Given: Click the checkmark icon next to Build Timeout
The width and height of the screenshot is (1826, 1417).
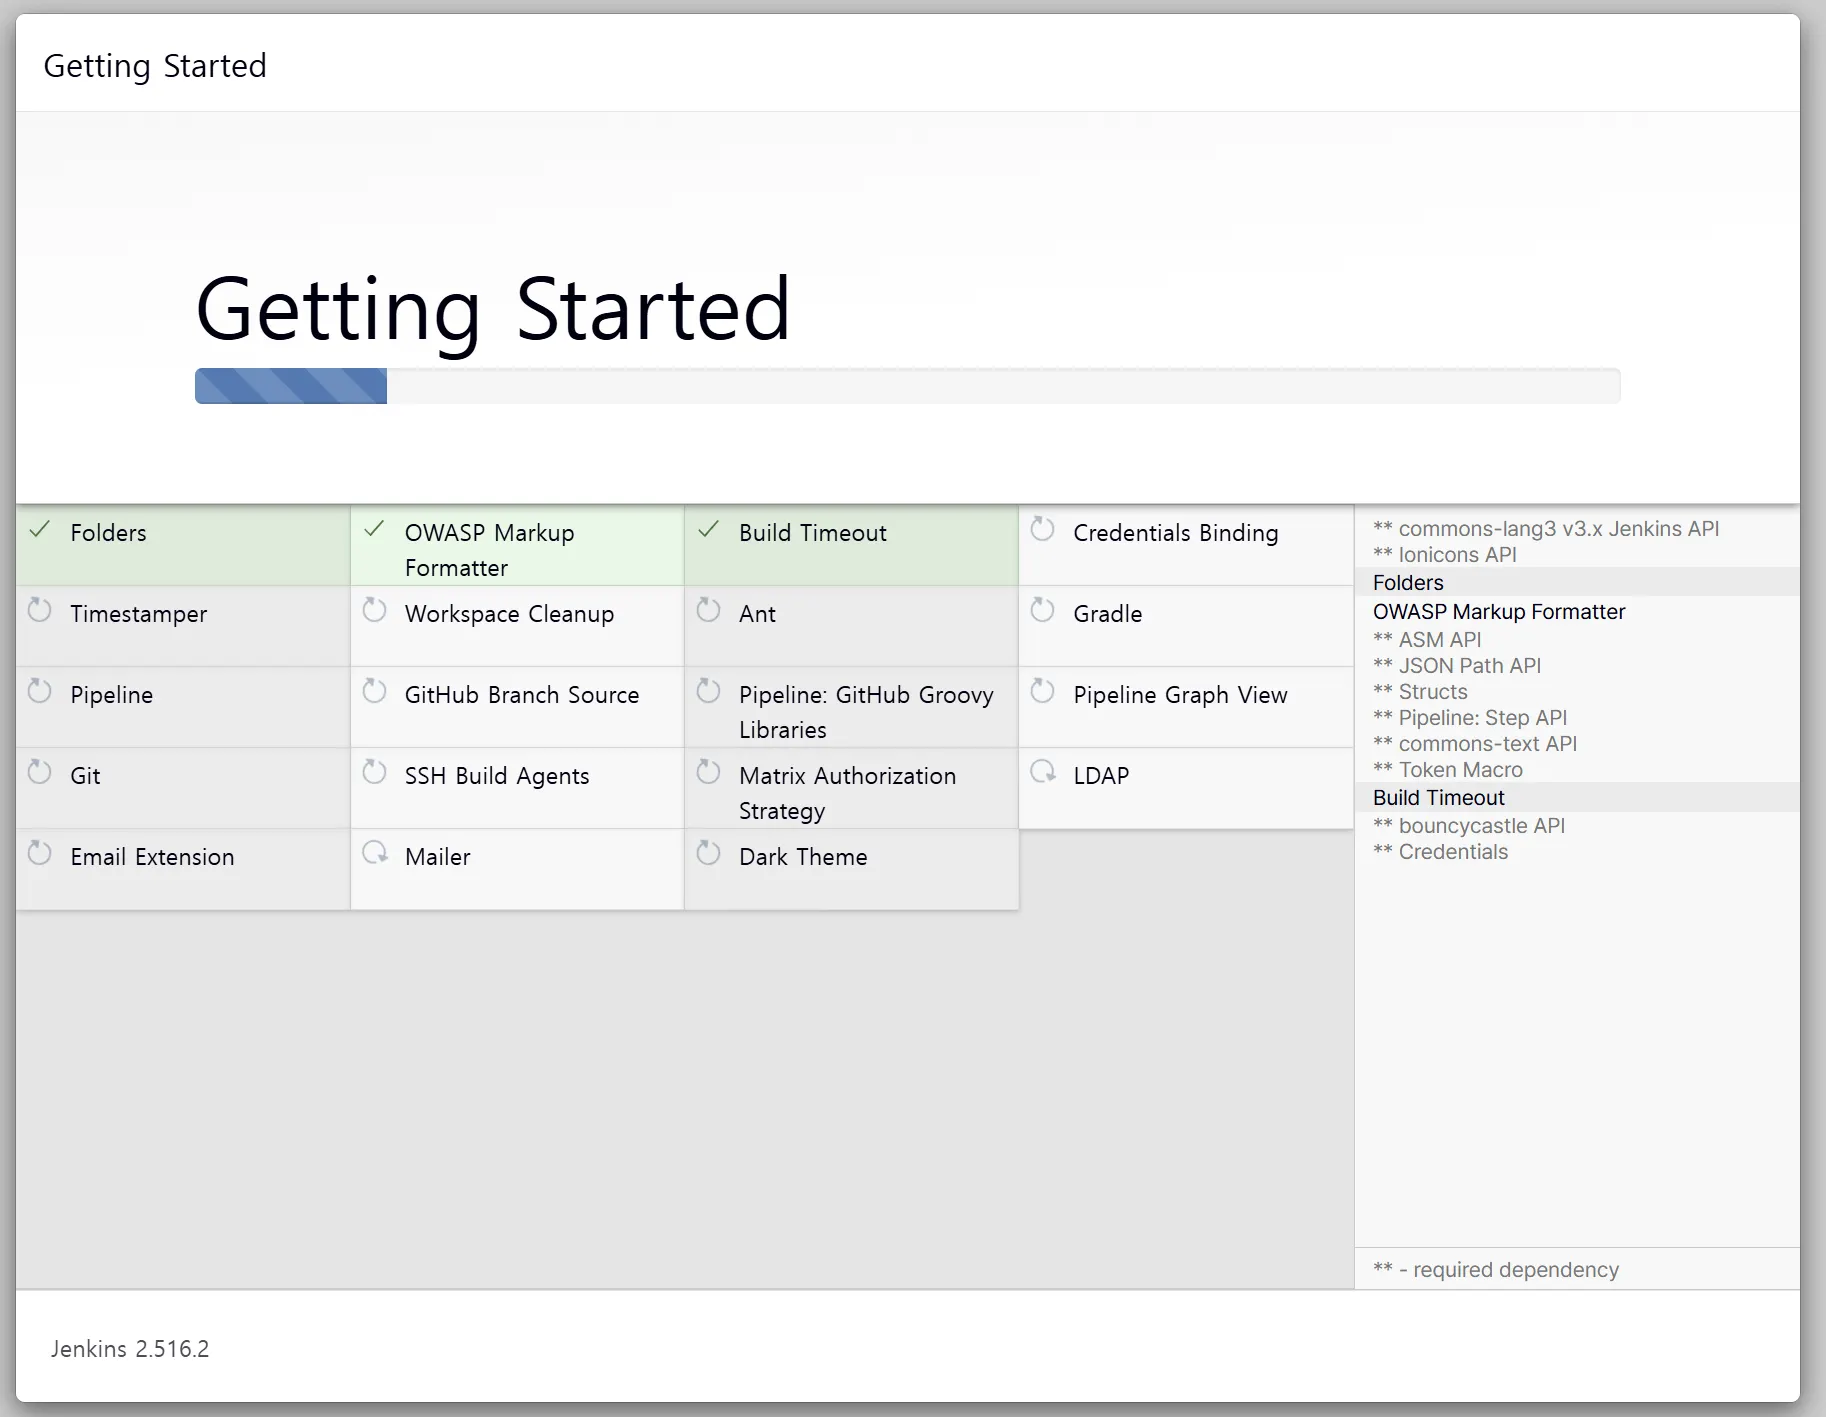Looking at the screenshot, I should [x=709, y=530].
